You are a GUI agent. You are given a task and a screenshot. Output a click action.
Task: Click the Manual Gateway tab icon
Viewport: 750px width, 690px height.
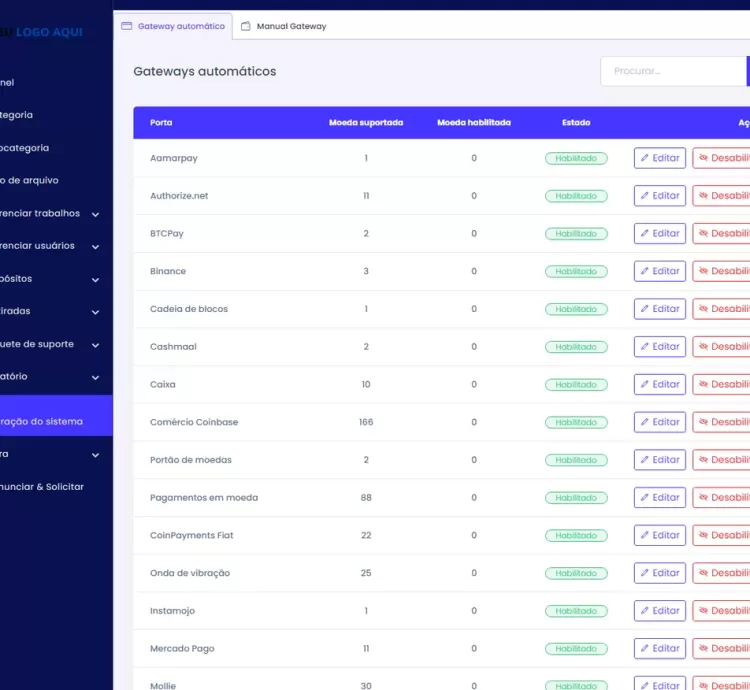click(246, 26)
